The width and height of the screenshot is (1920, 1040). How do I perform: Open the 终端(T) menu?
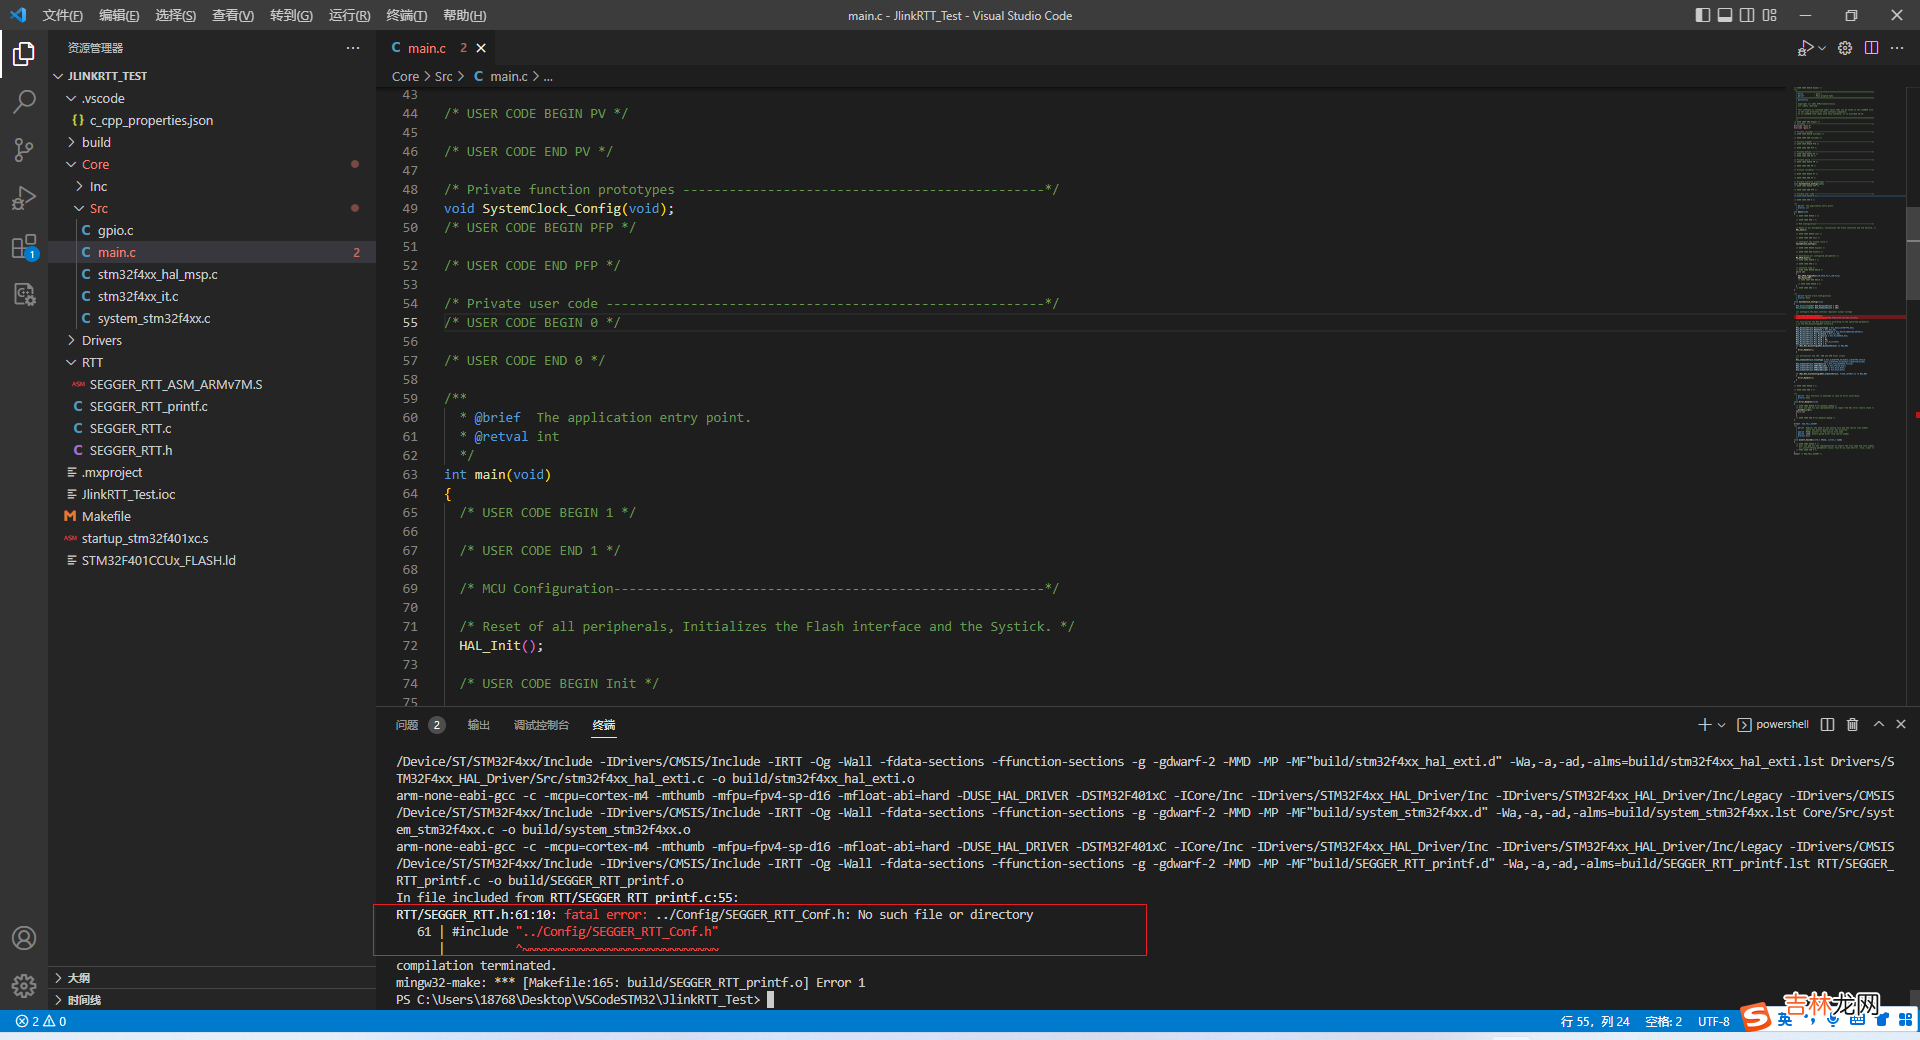click(406, 15)
